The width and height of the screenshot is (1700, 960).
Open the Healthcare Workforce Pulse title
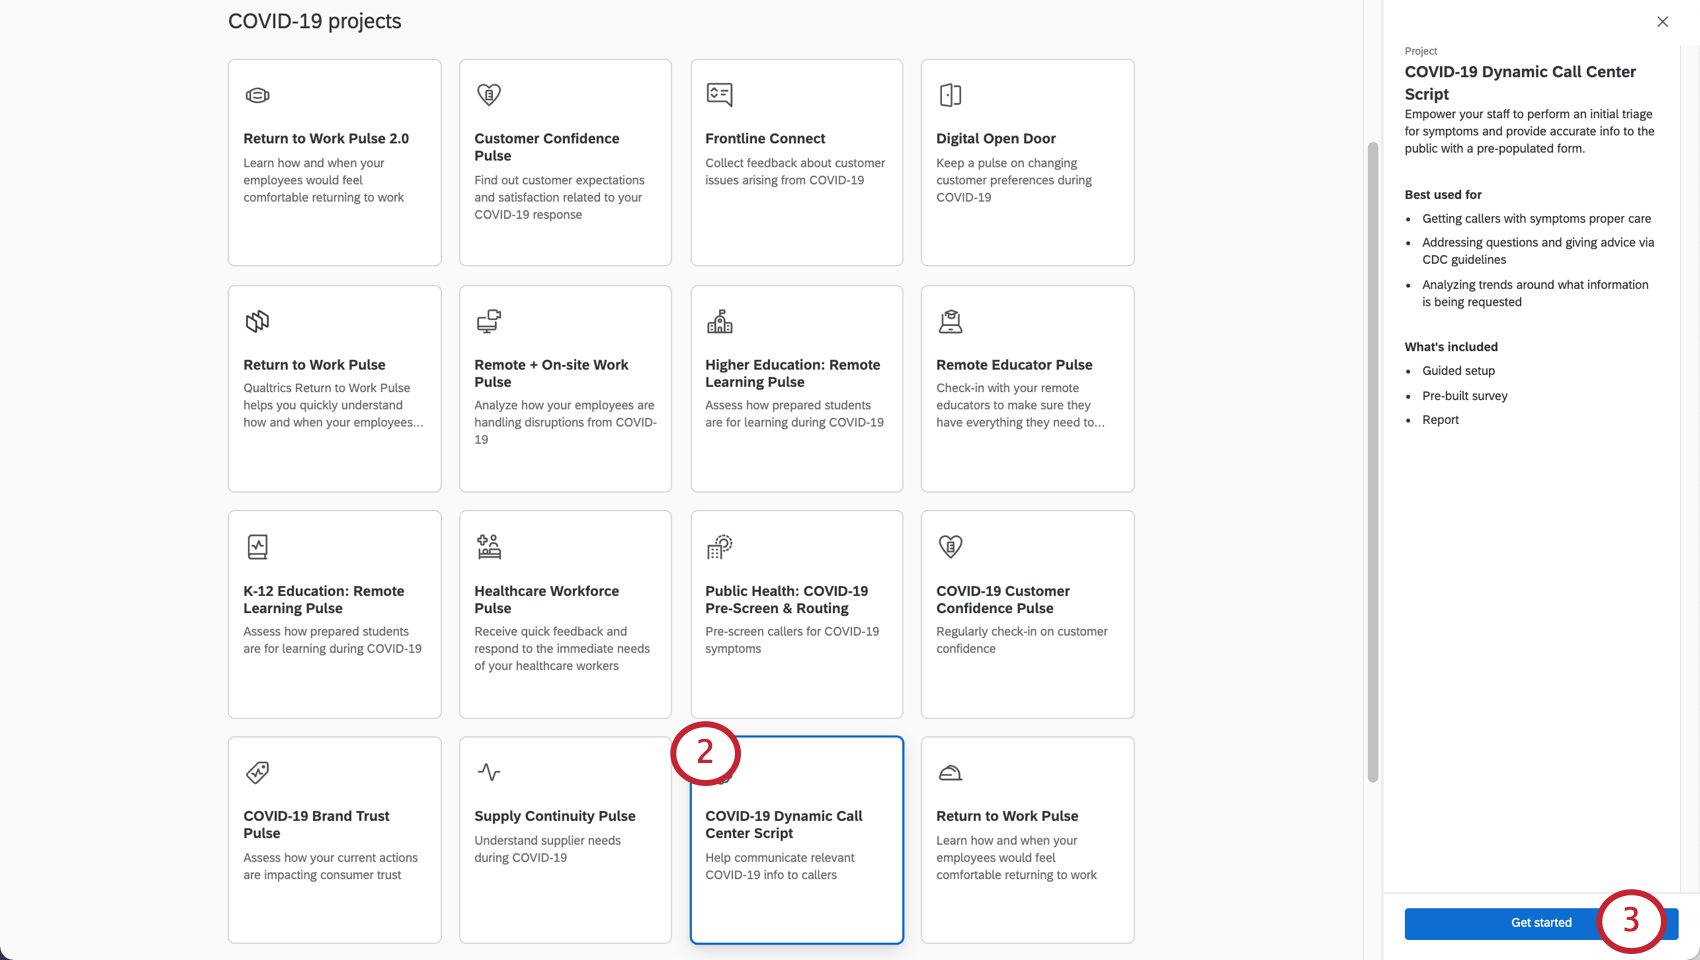(547, 599)
